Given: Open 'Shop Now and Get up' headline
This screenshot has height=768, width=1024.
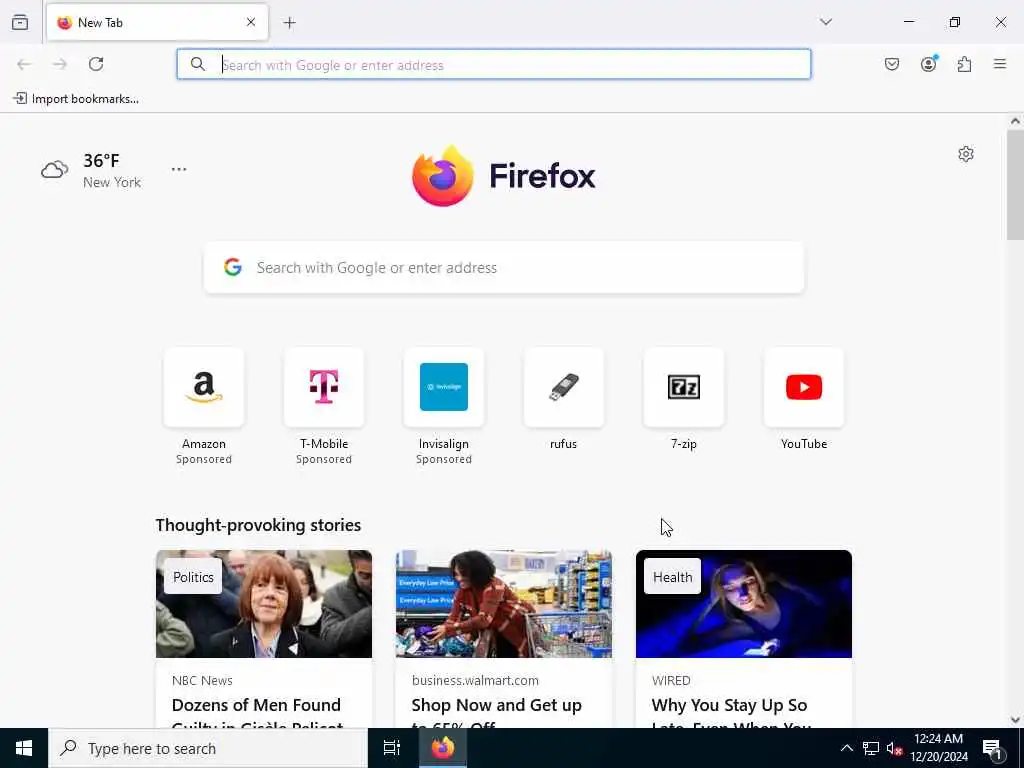Looking at the screenshot, I should (496, 705).
